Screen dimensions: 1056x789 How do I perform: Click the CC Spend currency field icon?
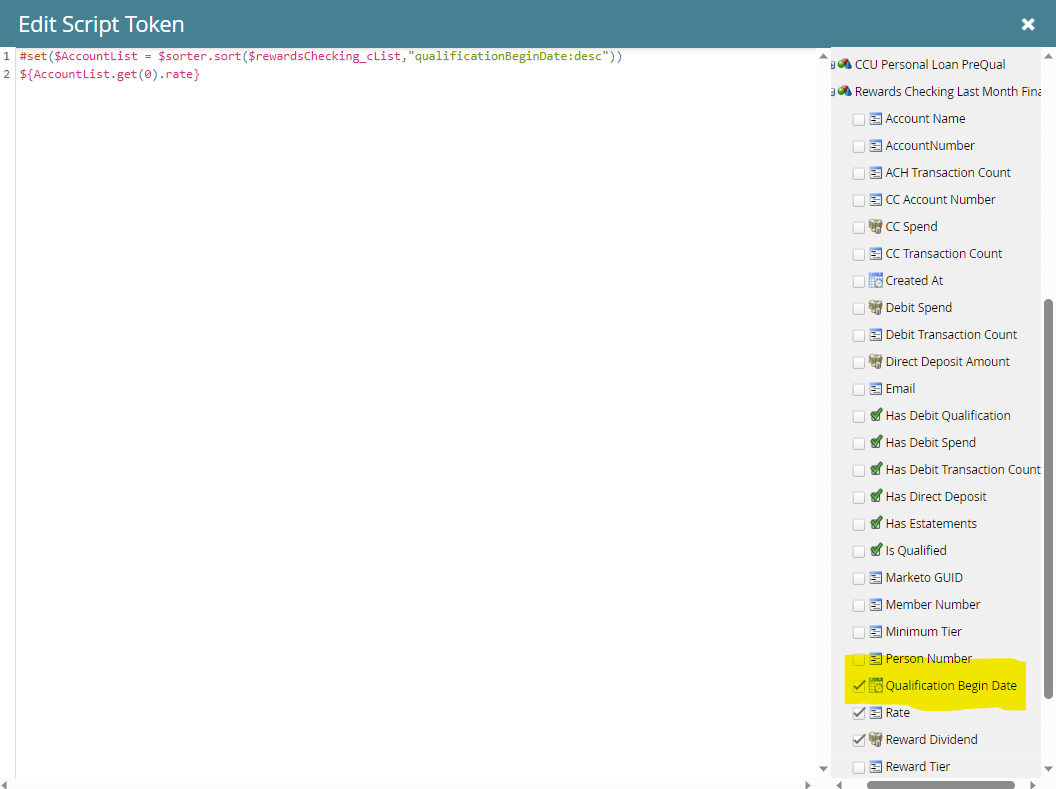pyautogui.click(x=876, y=227)
